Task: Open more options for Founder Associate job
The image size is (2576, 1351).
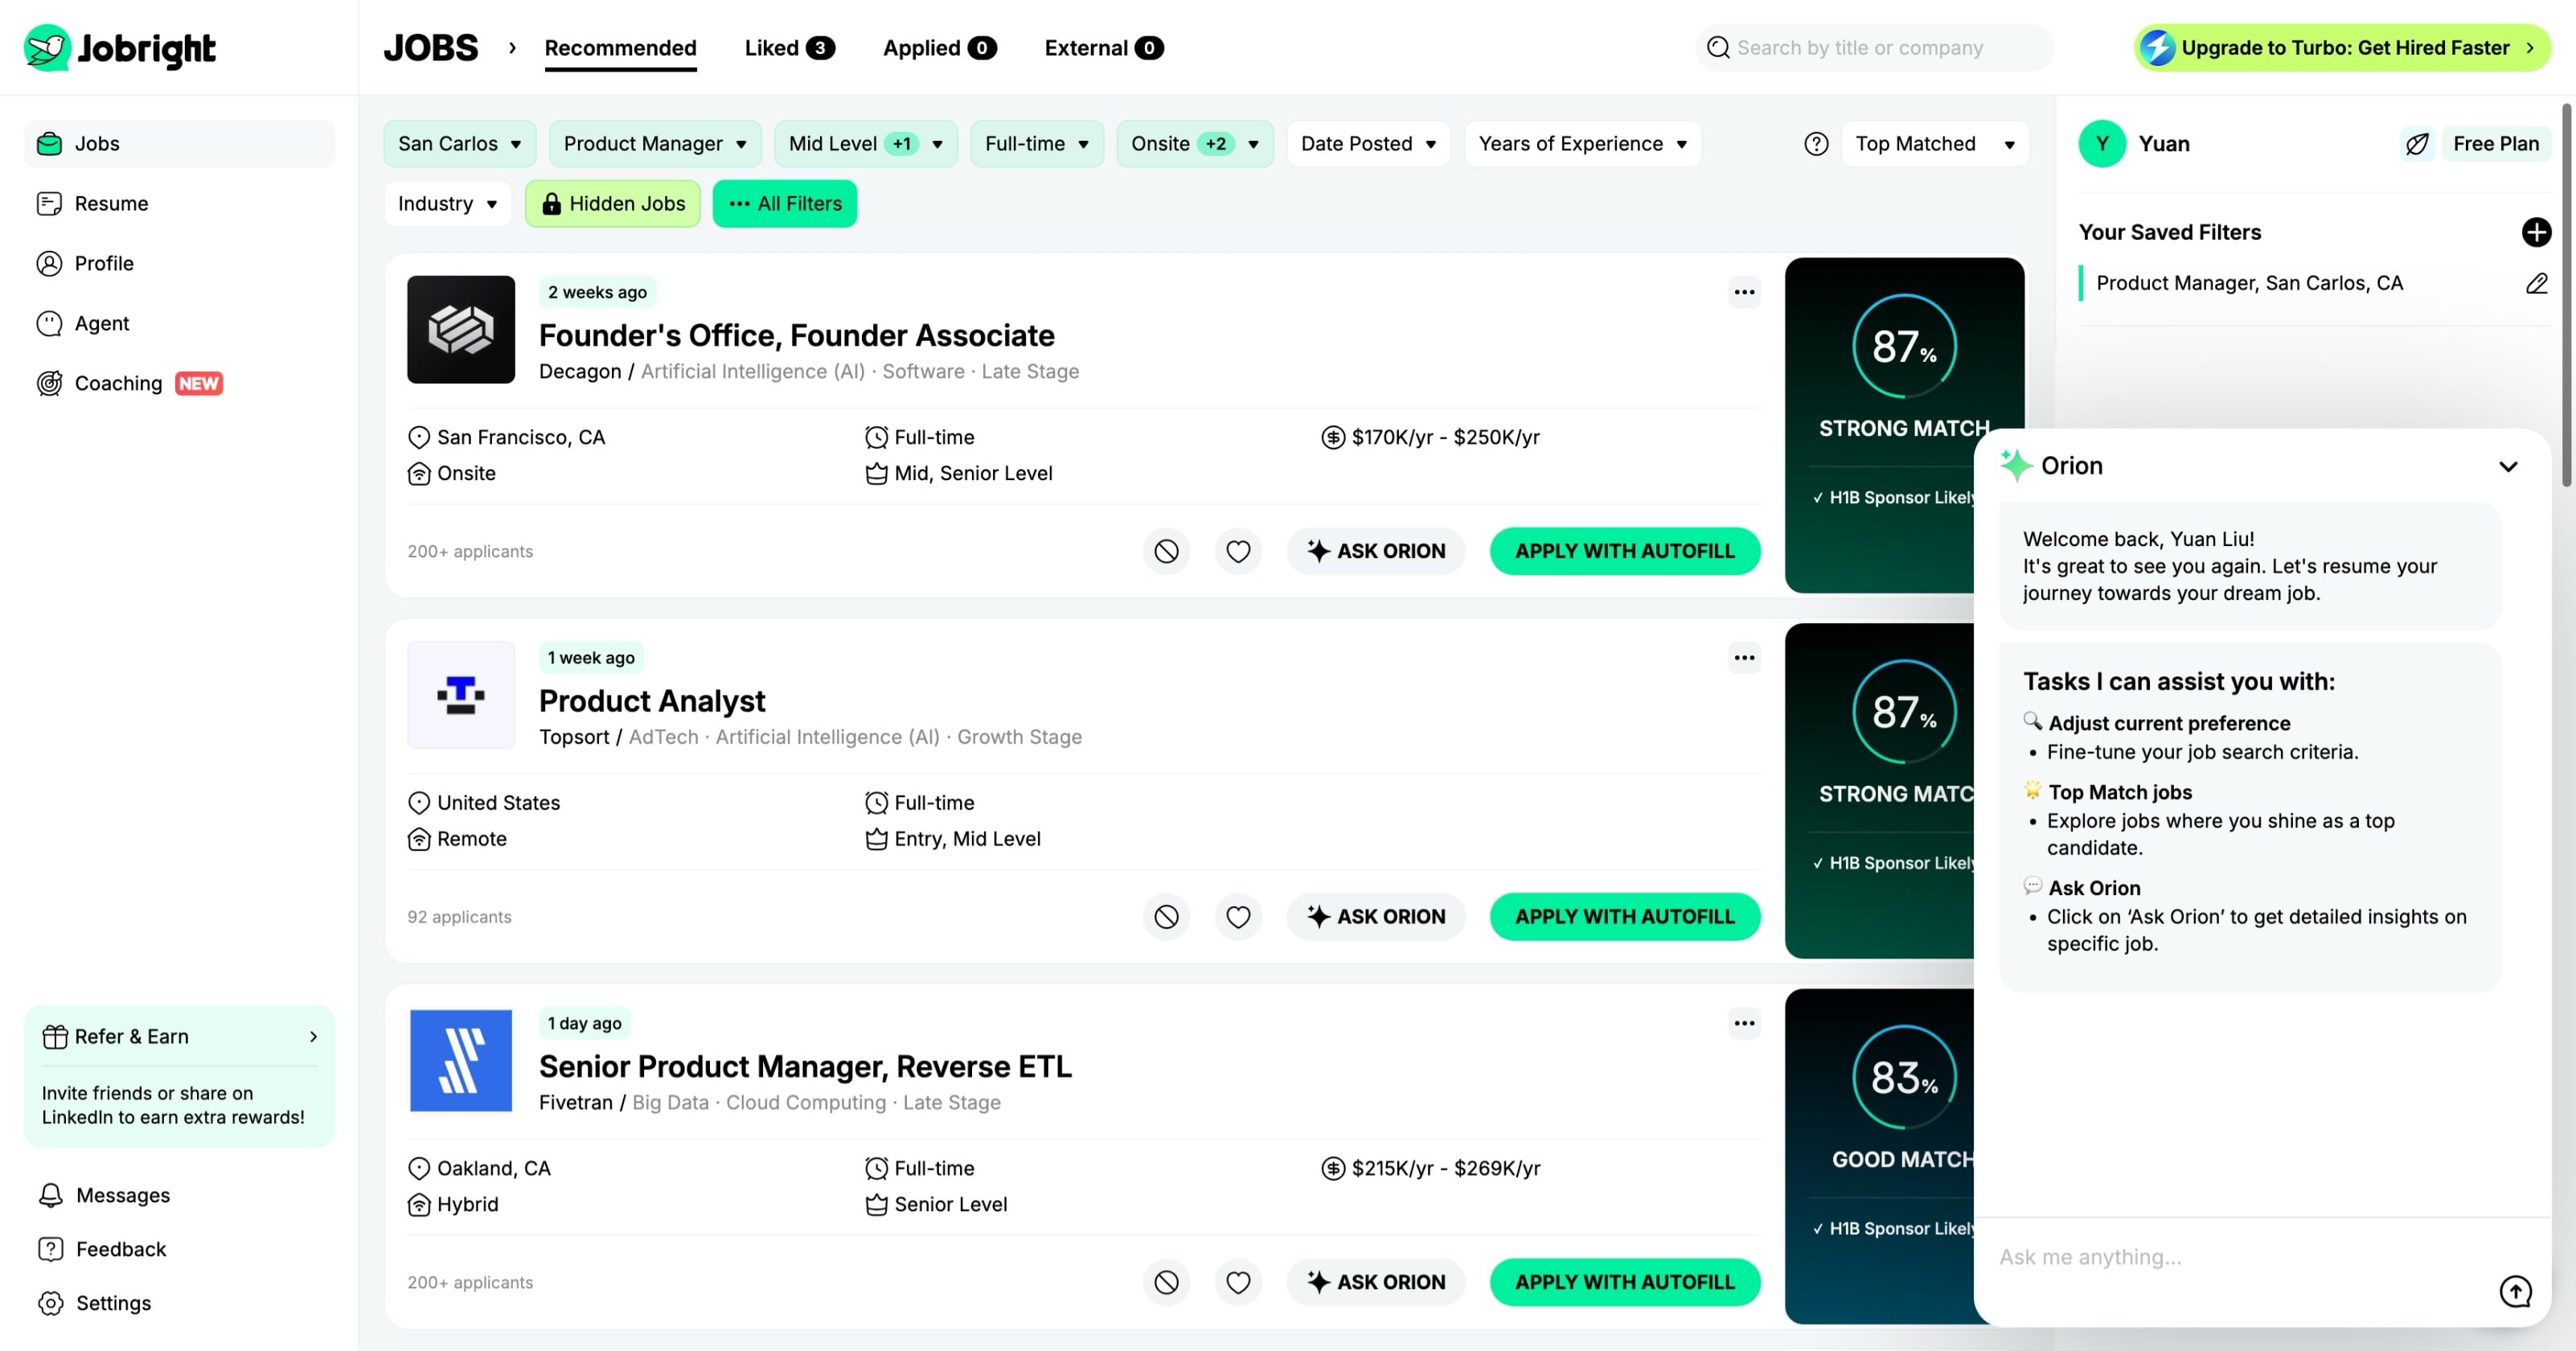Action: (1744, 292)
